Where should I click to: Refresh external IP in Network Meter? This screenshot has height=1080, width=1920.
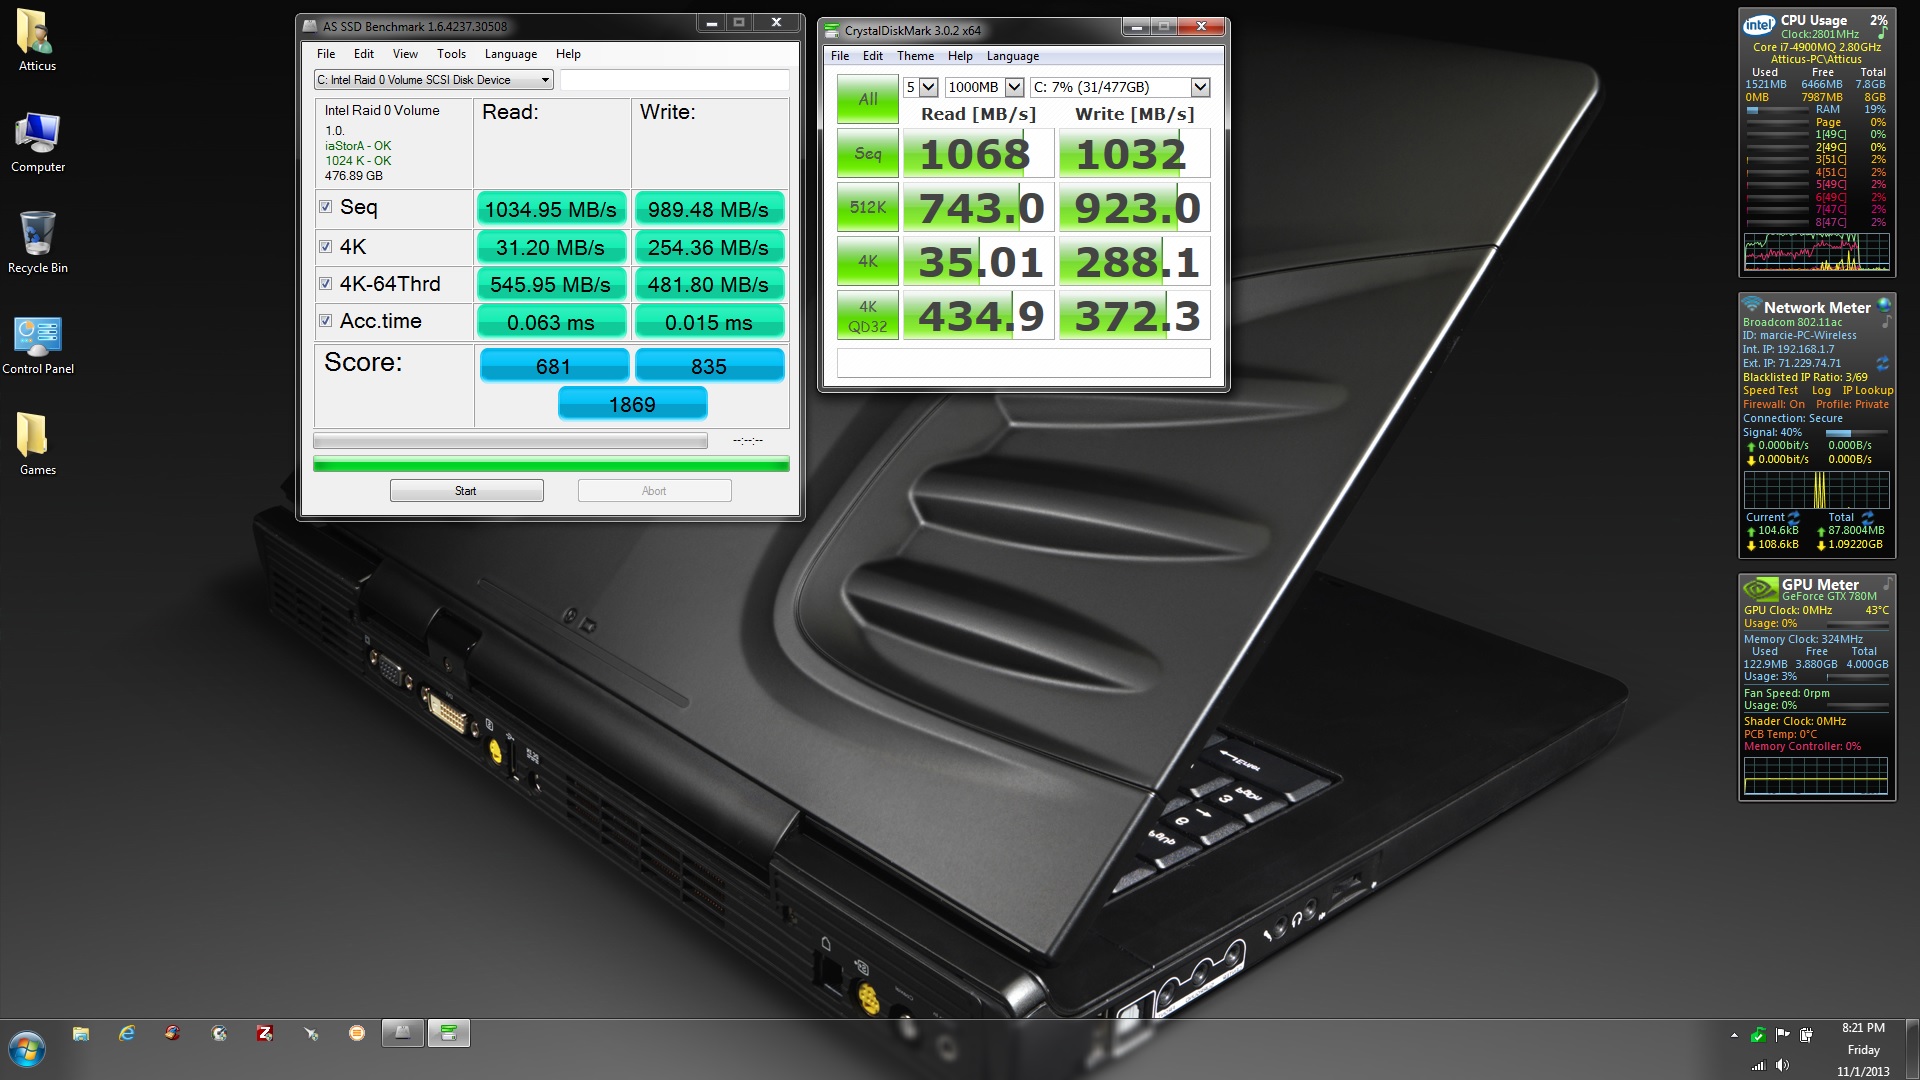[1882, 363]
